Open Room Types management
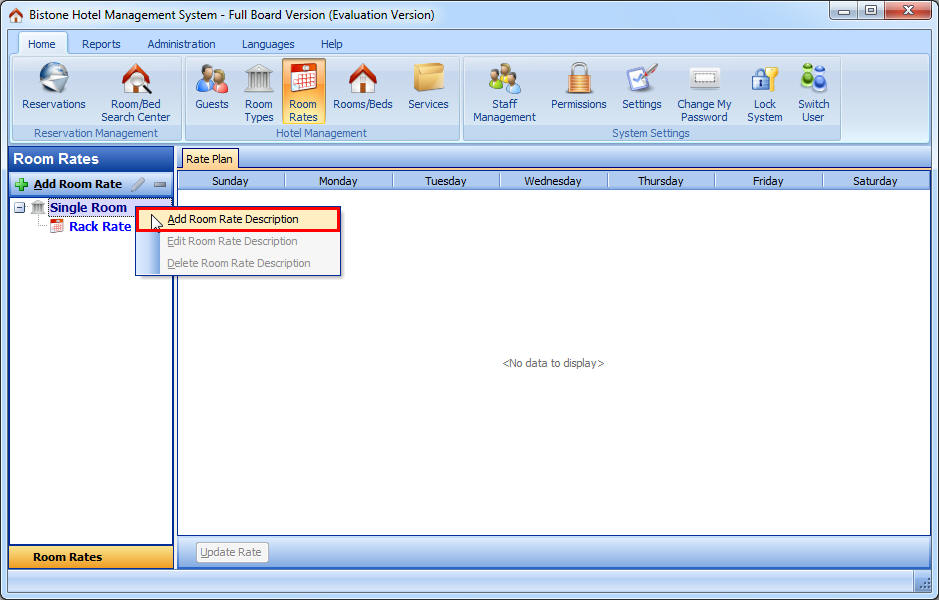This screenshot has width=939, height=600. point(259,92)
